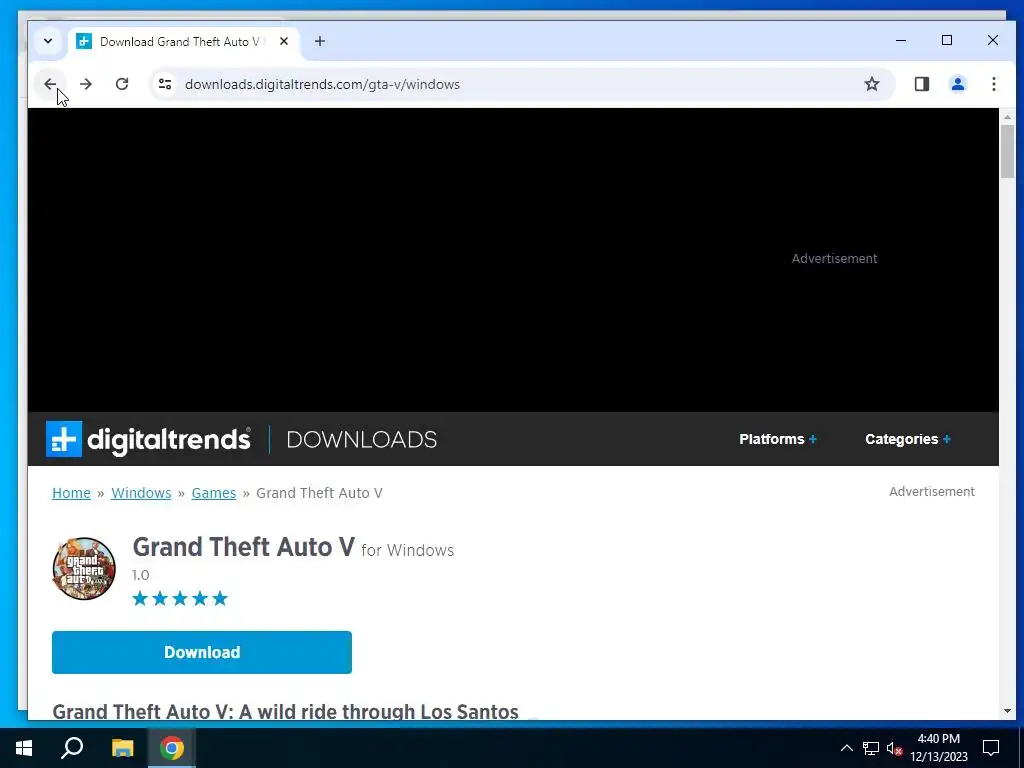Click the scrollbar up arrow
1024x768 pixels.
click(1007, 117)
